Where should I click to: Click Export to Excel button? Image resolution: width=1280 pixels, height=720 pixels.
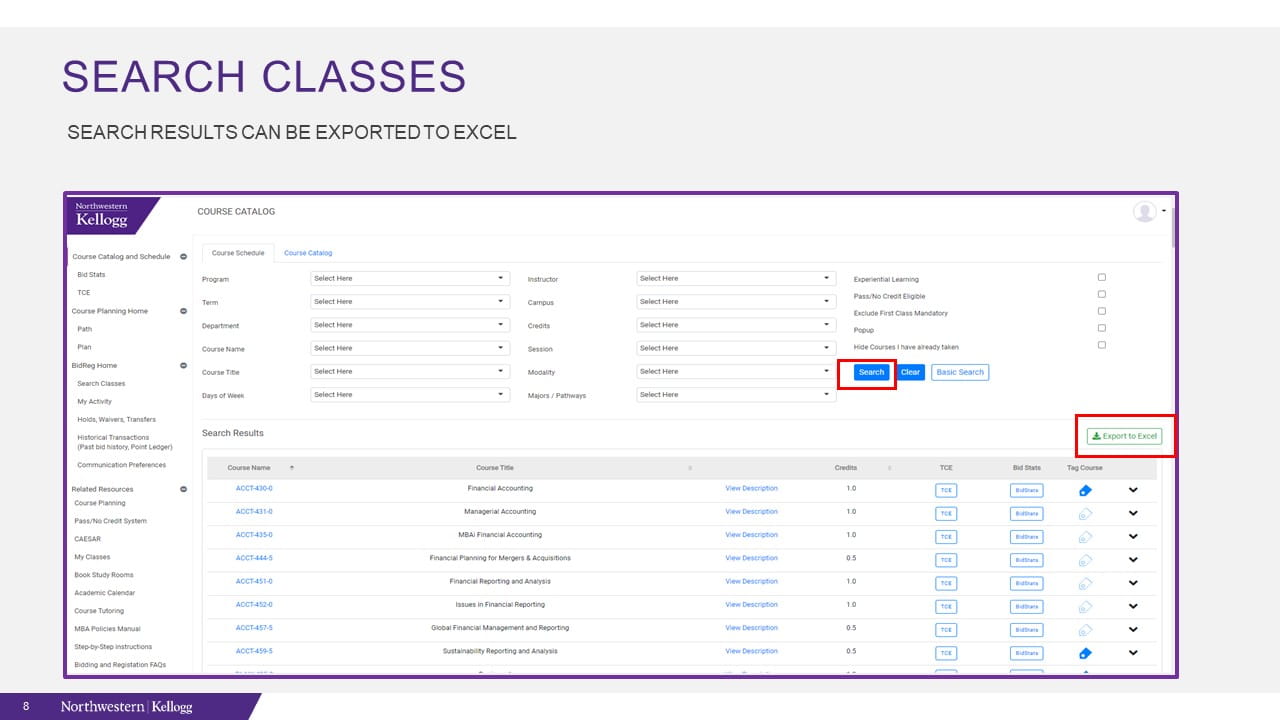click(x=1124, y=436)
